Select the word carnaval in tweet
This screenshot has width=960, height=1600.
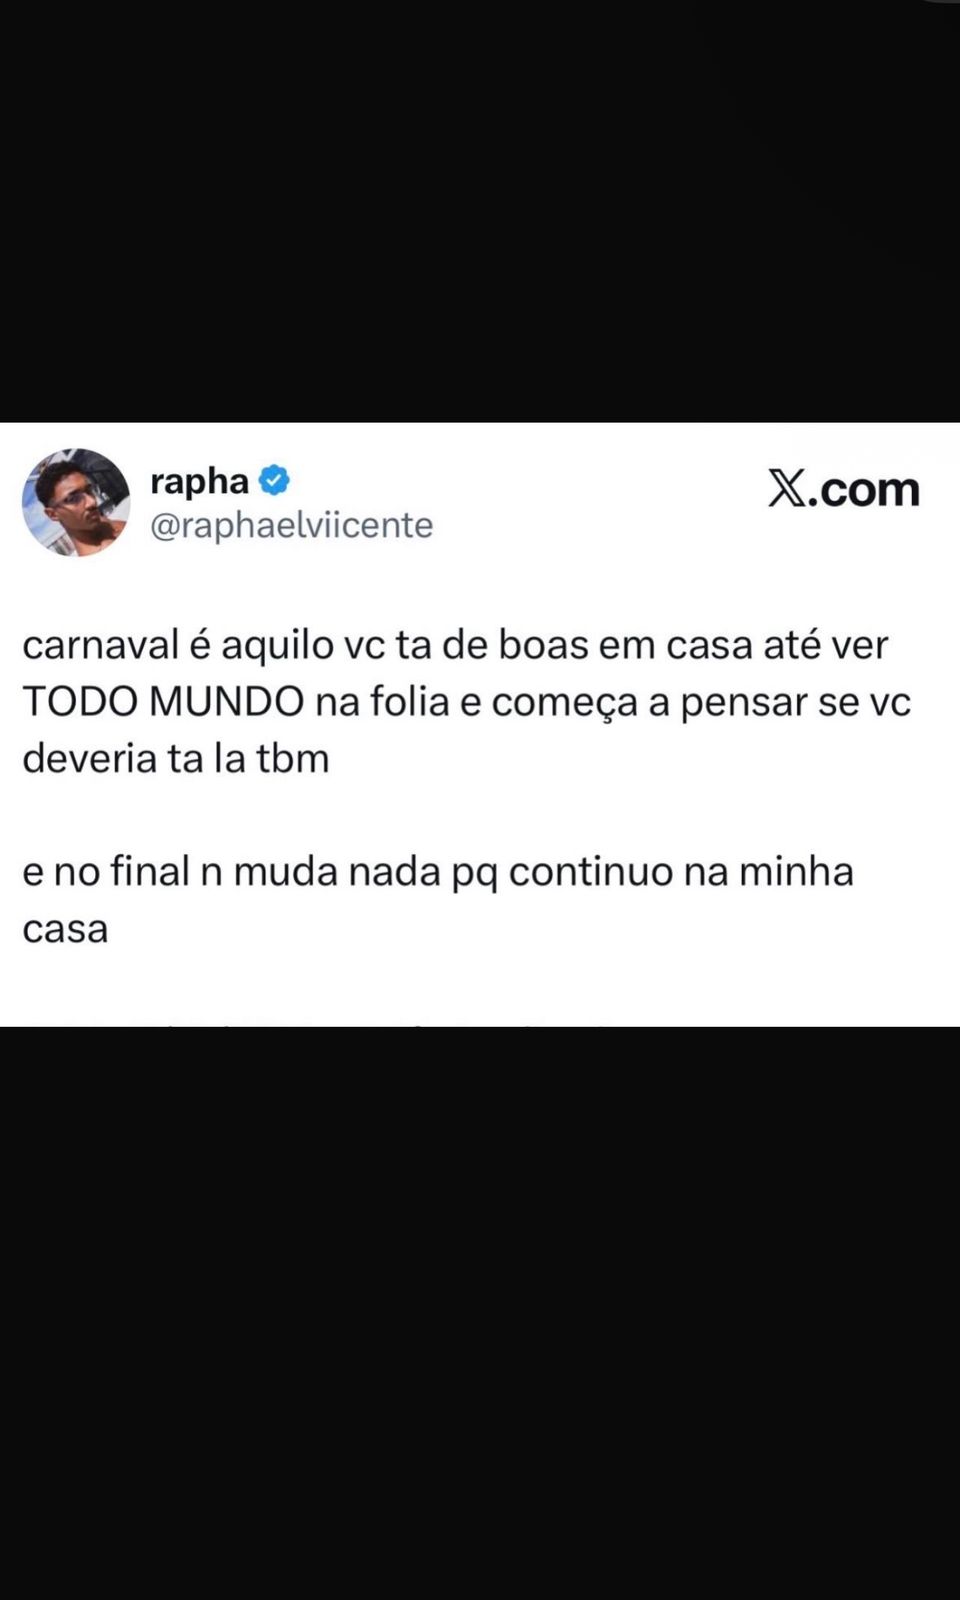(100, 645)
